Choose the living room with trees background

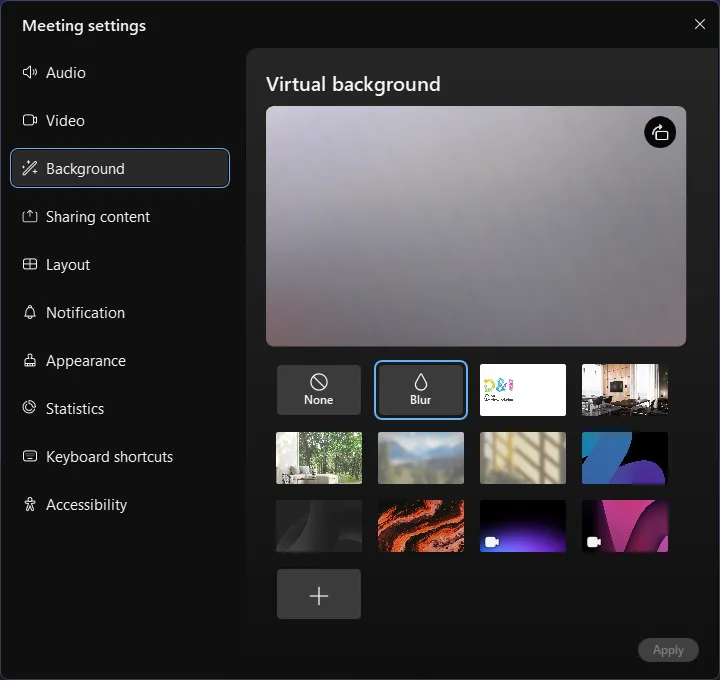coord(319,458)
